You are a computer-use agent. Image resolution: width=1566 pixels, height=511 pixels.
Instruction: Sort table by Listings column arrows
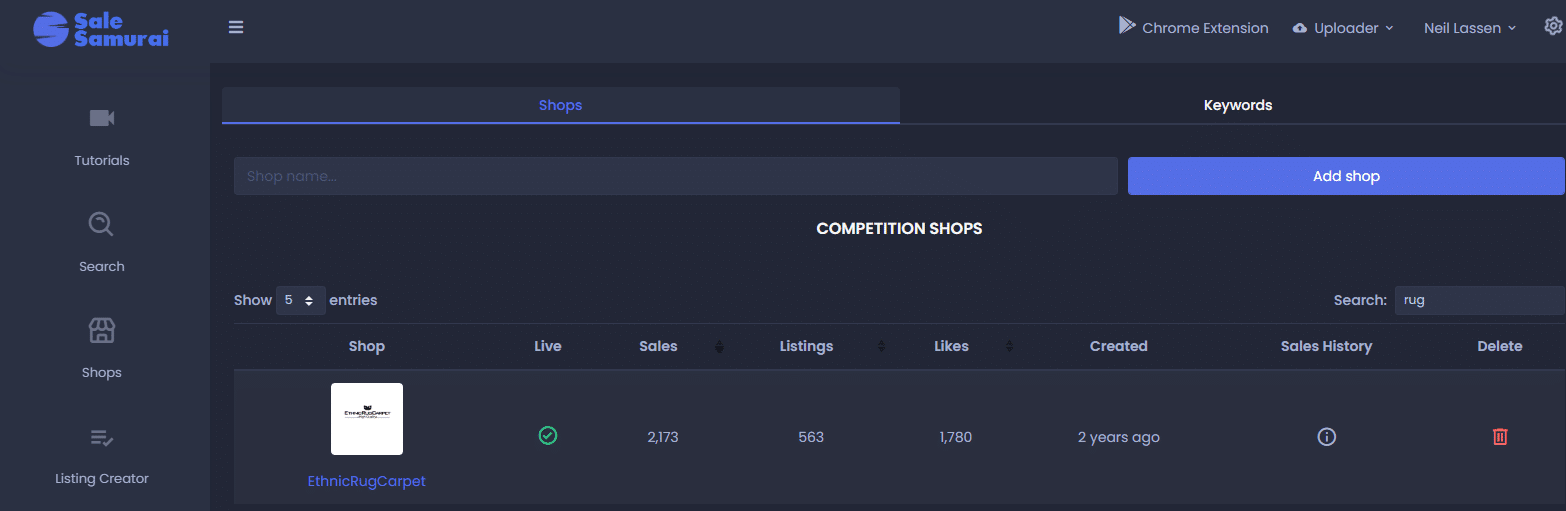[881, 347]
